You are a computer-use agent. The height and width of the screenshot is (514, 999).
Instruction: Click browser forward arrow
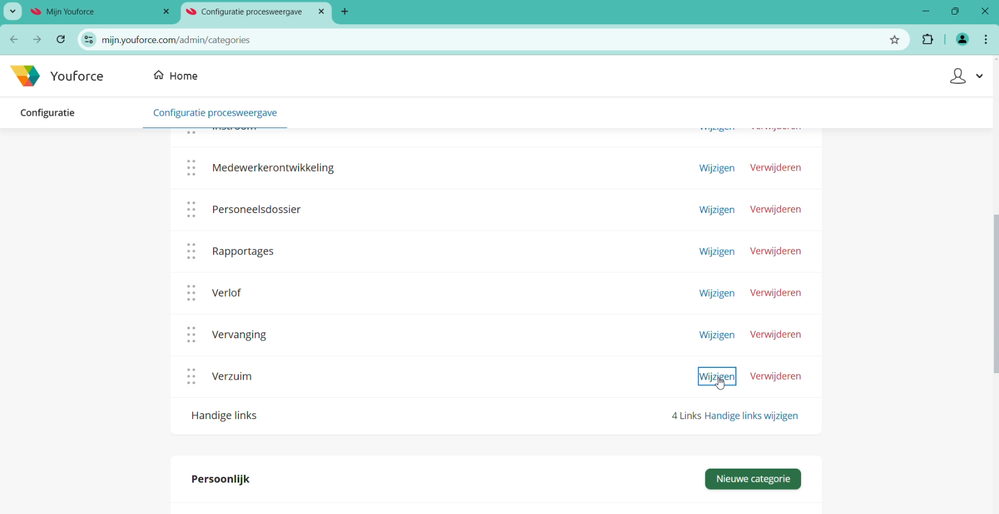coord(37,39)
